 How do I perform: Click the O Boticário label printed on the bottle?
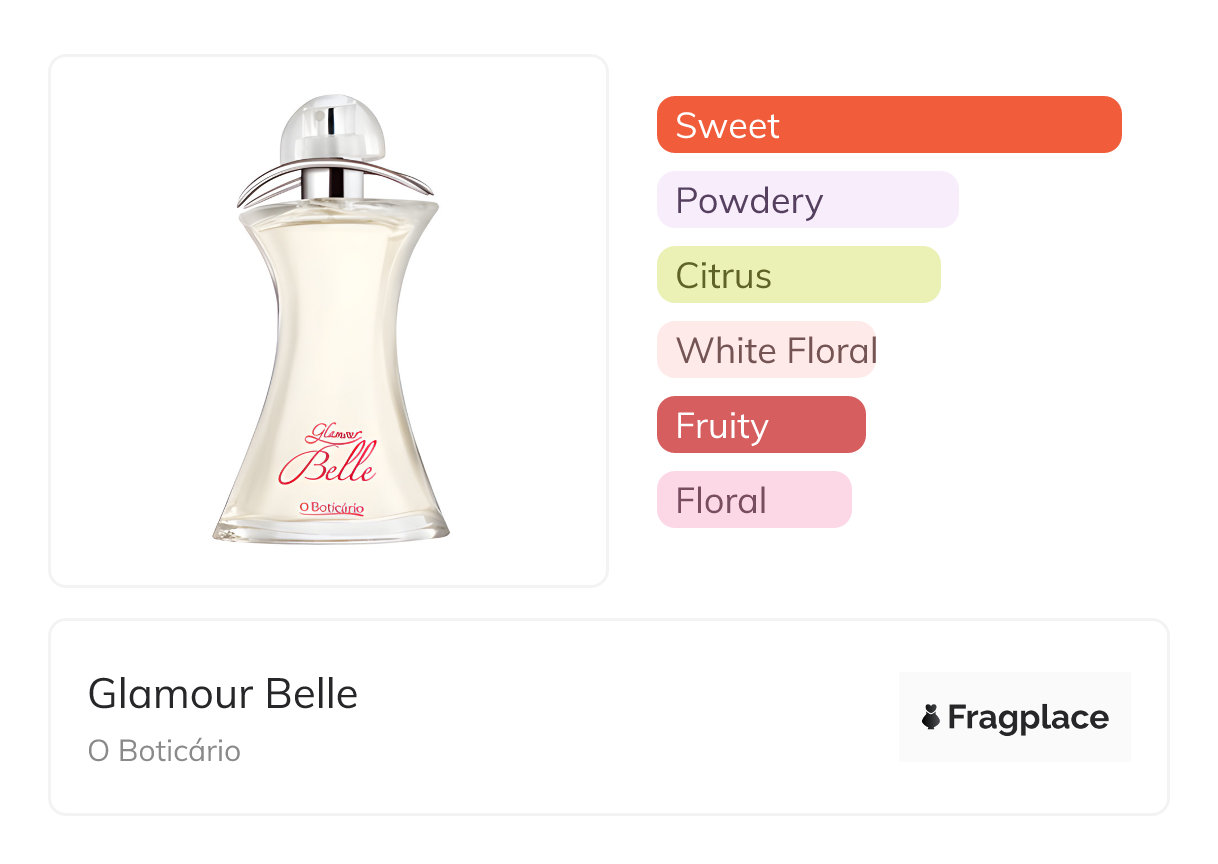pos(332,508)
